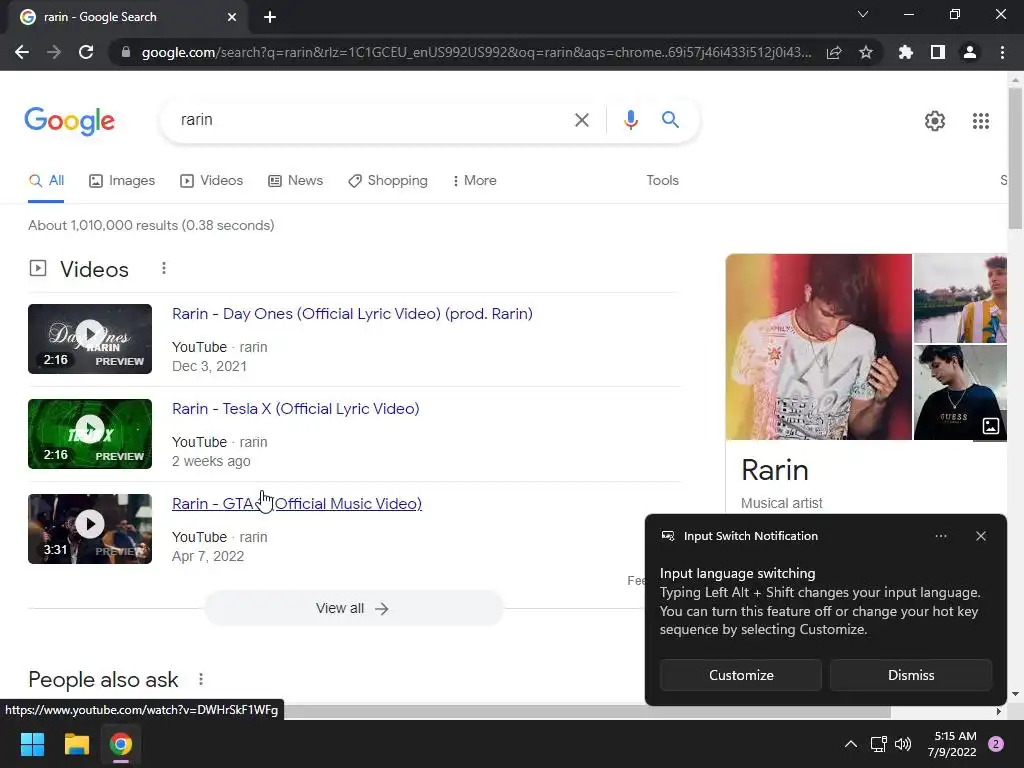Click inside the rarin search field

[x=366, y=120]
